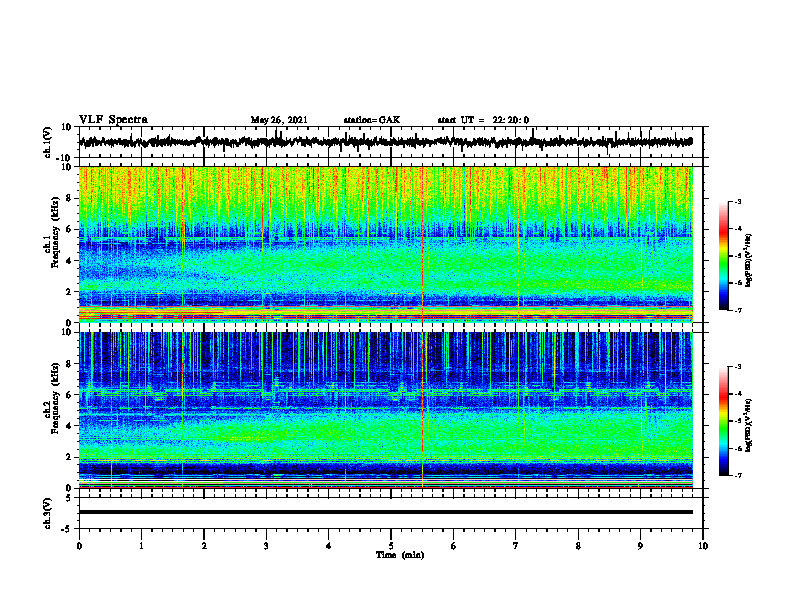The image size is (792, 612).
Task: Click tick label "6" on the Time axis
Action: [454, 546]
